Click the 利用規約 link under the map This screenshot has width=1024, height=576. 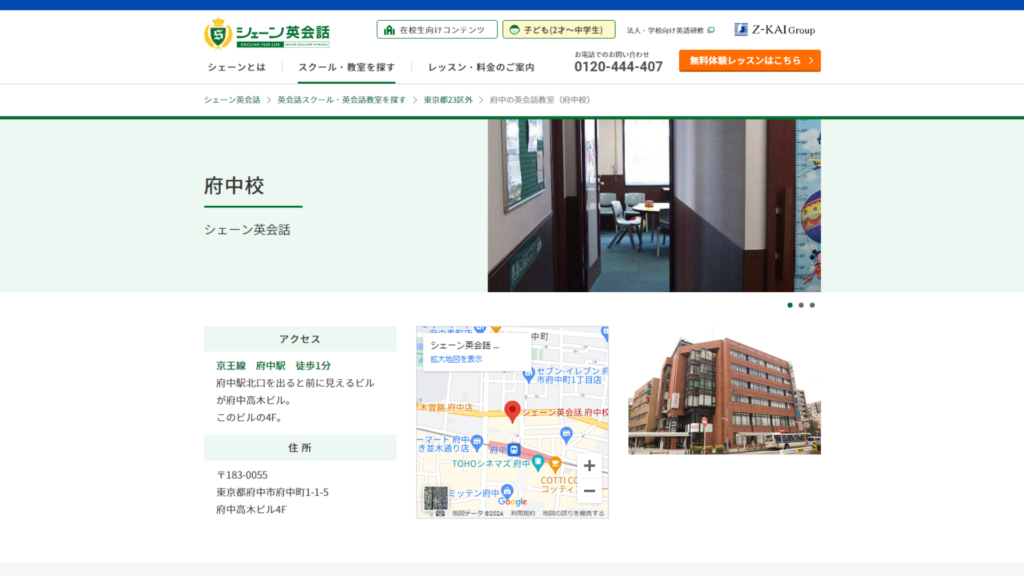(522, 513)
